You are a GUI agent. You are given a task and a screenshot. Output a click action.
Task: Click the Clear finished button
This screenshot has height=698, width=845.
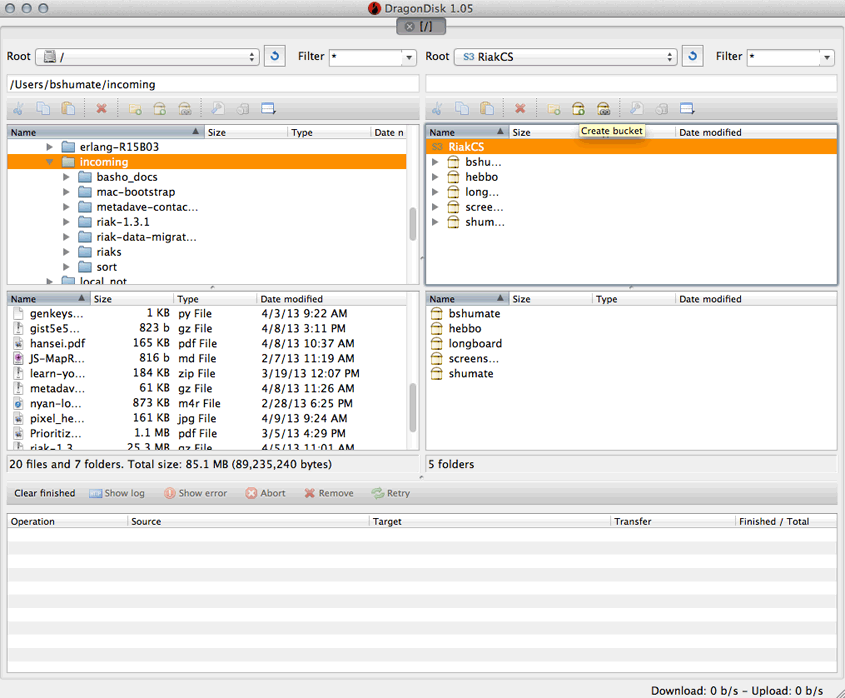pos(44,493)
